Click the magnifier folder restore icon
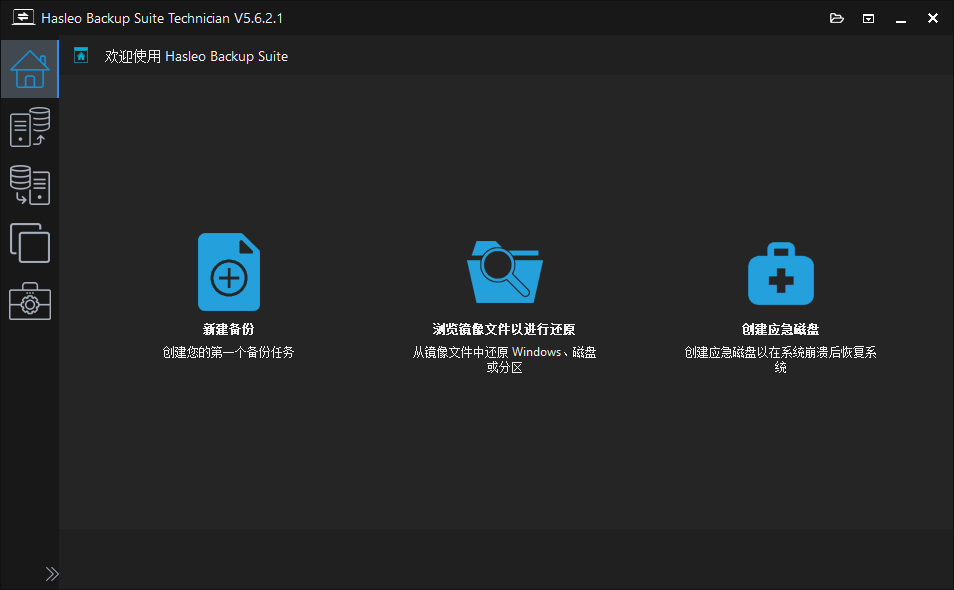The image size is (954, 590). pyautogui.click(x=504, y=271)
